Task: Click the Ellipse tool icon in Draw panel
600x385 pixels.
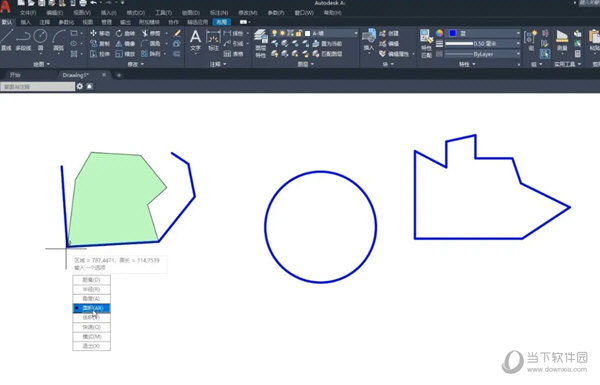Action: [74, 44]
